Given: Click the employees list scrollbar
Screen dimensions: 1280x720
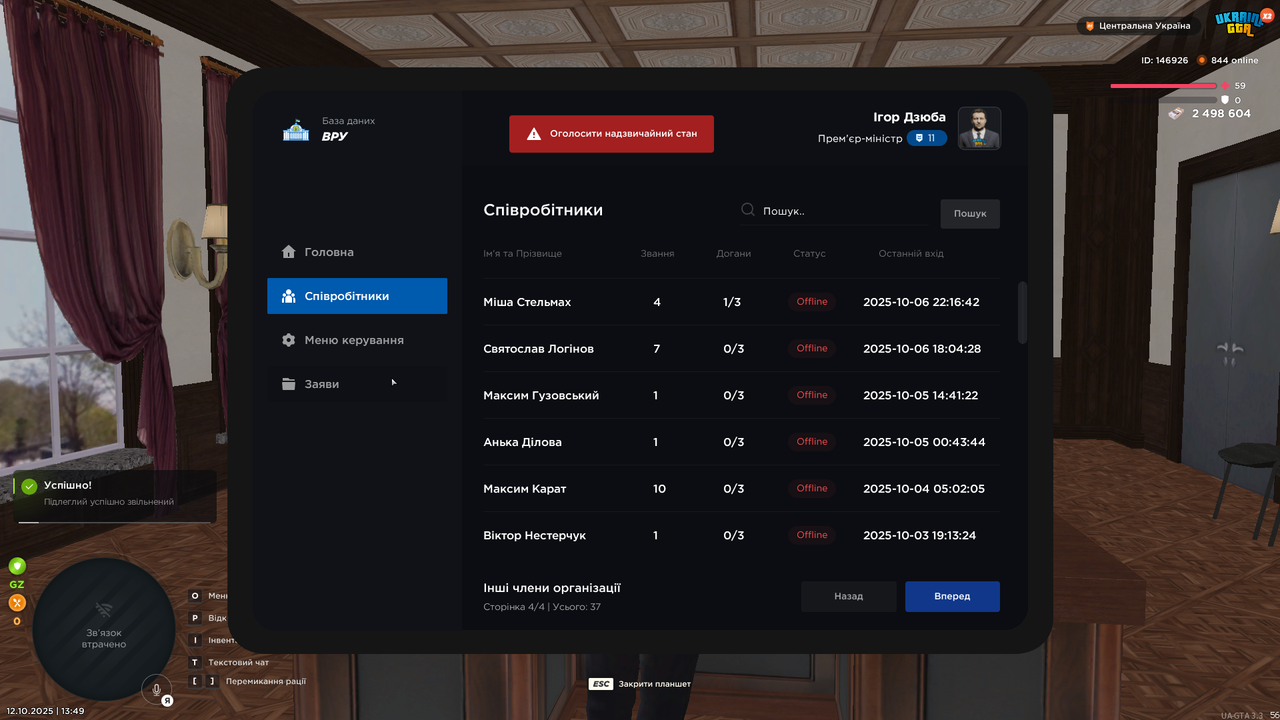Looking at the screenshot, I should tap(1022, 313).
